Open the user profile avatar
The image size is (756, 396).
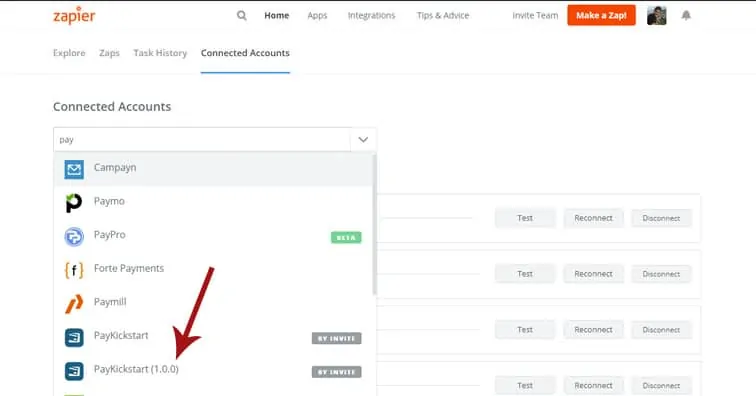(657, 15)
